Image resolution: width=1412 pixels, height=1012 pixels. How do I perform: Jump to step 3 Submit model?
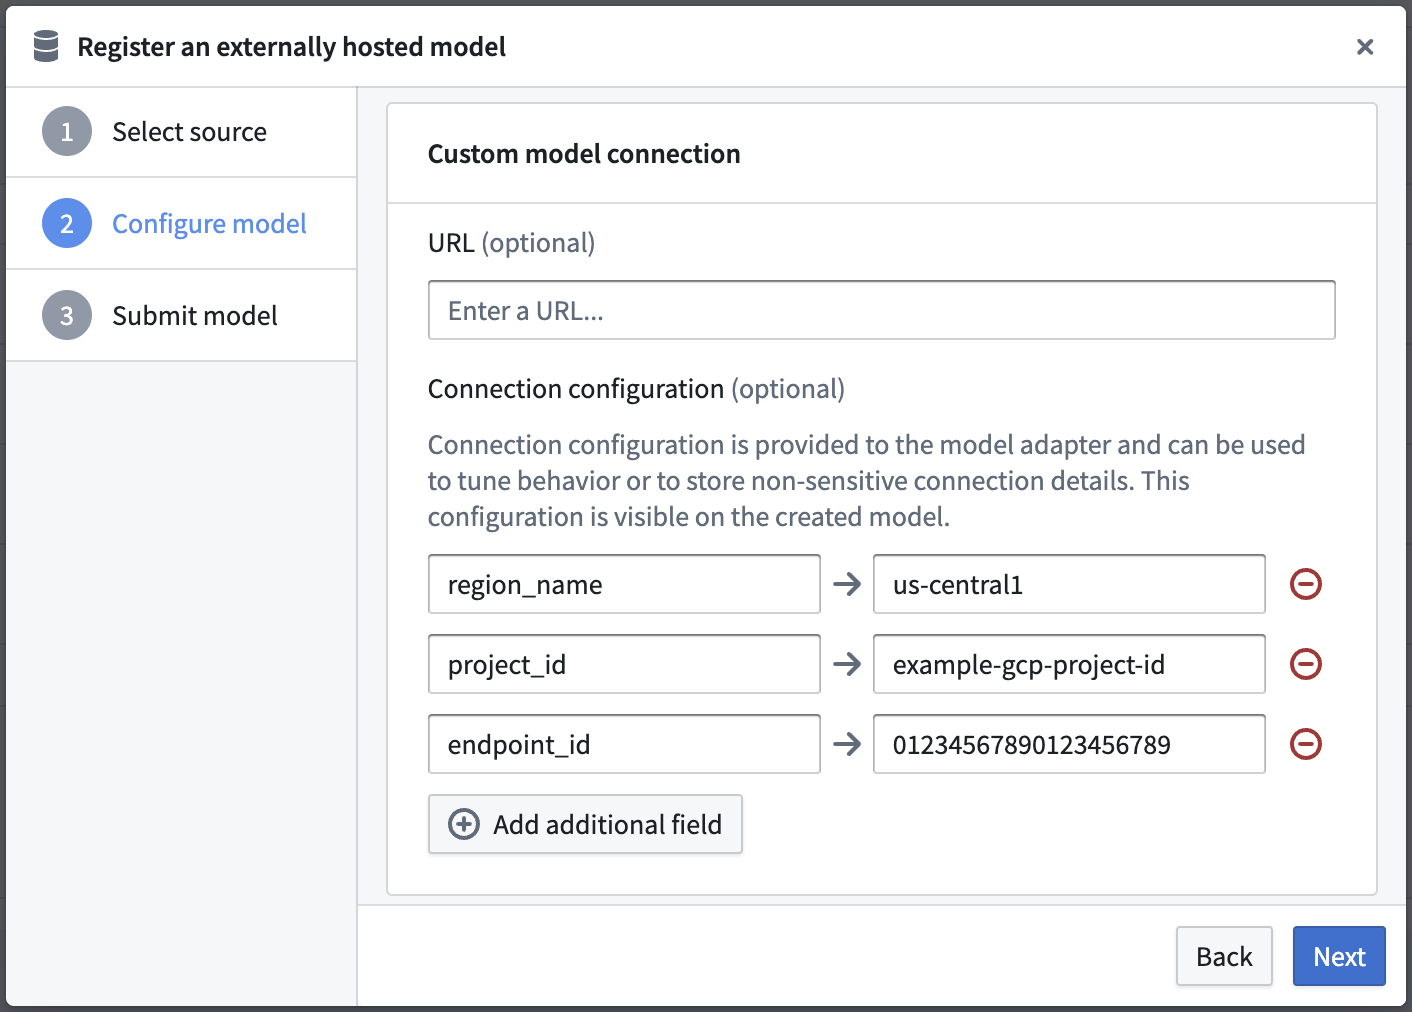181,316
